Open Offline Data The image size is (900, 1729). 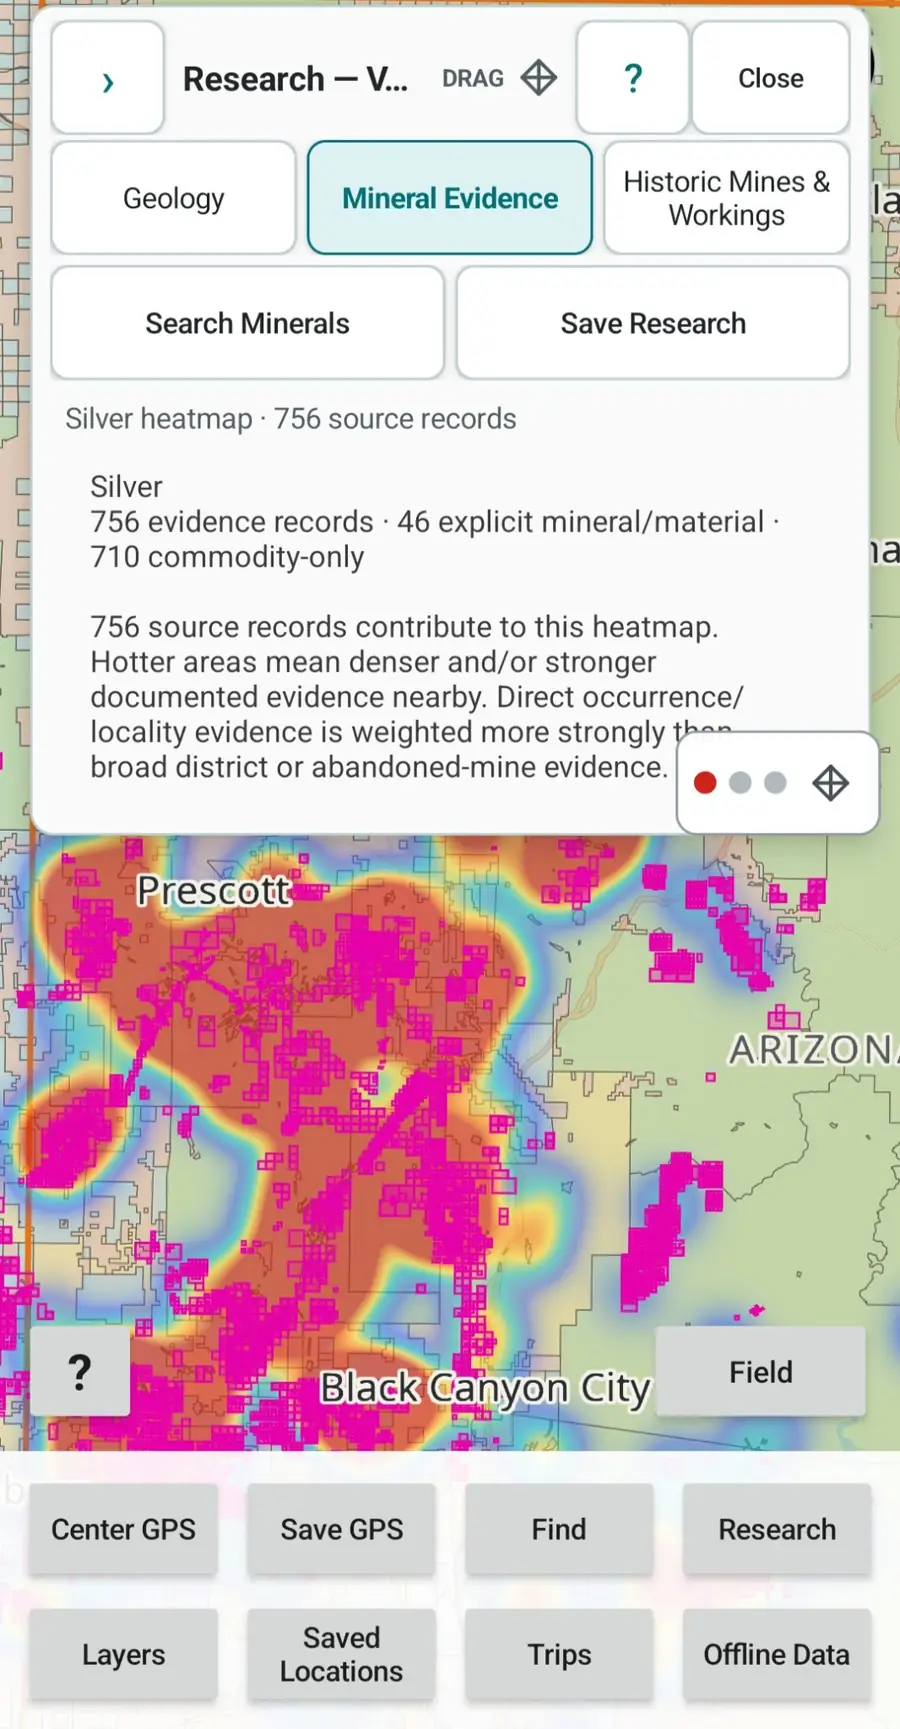(x=777, y=1654)
